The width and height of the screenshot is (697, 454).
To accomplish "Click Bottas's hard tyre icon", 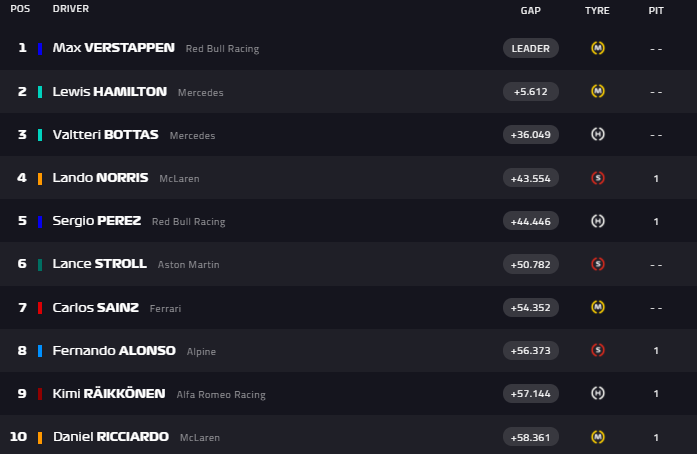I will tap(597, 134).
